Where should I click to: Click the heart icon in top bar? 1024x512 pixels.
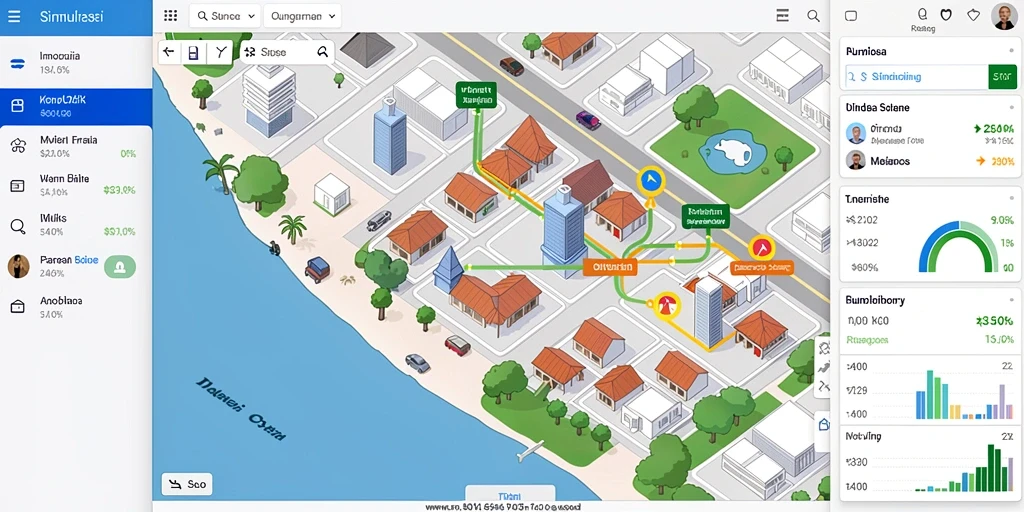click(x=946, y=14)
